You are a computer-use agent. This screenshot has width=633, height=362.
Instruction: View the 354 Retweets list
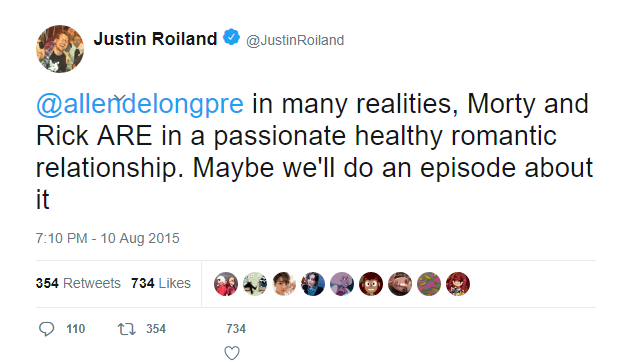point(78,283)
